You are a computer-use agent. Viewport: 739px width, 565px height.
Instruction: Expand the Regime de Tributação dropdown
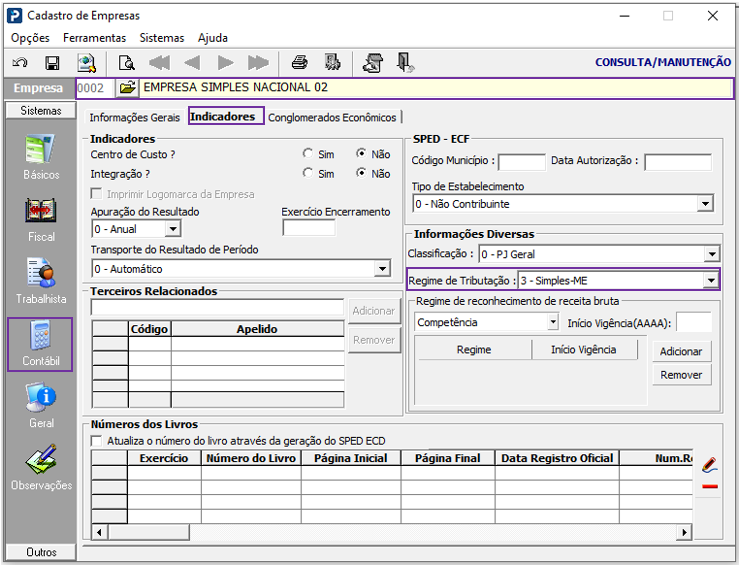710,281
